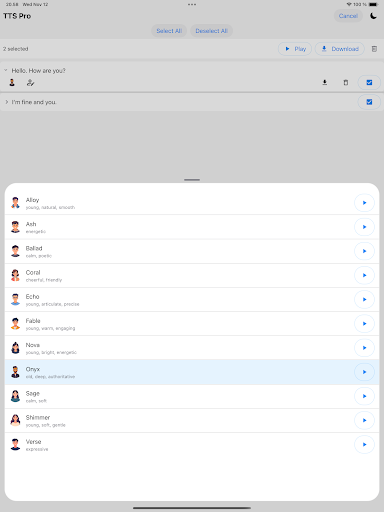Uncheck the 'Hello. How are you?' checkbox
This screenshot has height=512, width=384.
[x=369, y=82]
